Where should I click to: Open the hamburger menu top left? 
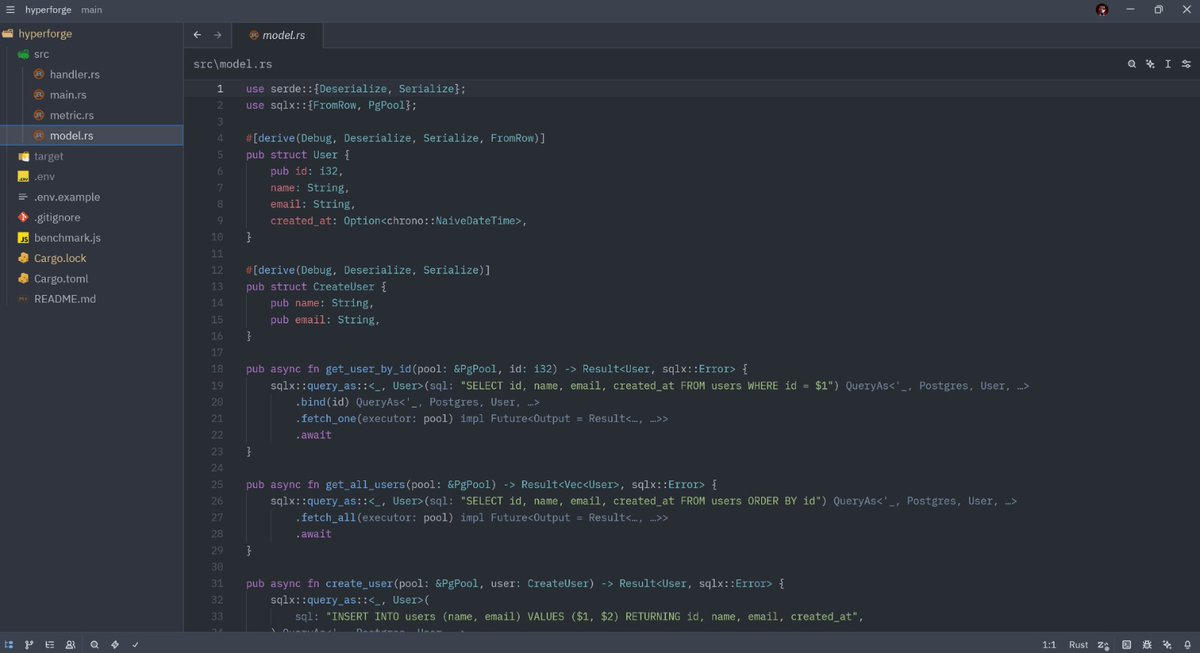tap(10, 9)
